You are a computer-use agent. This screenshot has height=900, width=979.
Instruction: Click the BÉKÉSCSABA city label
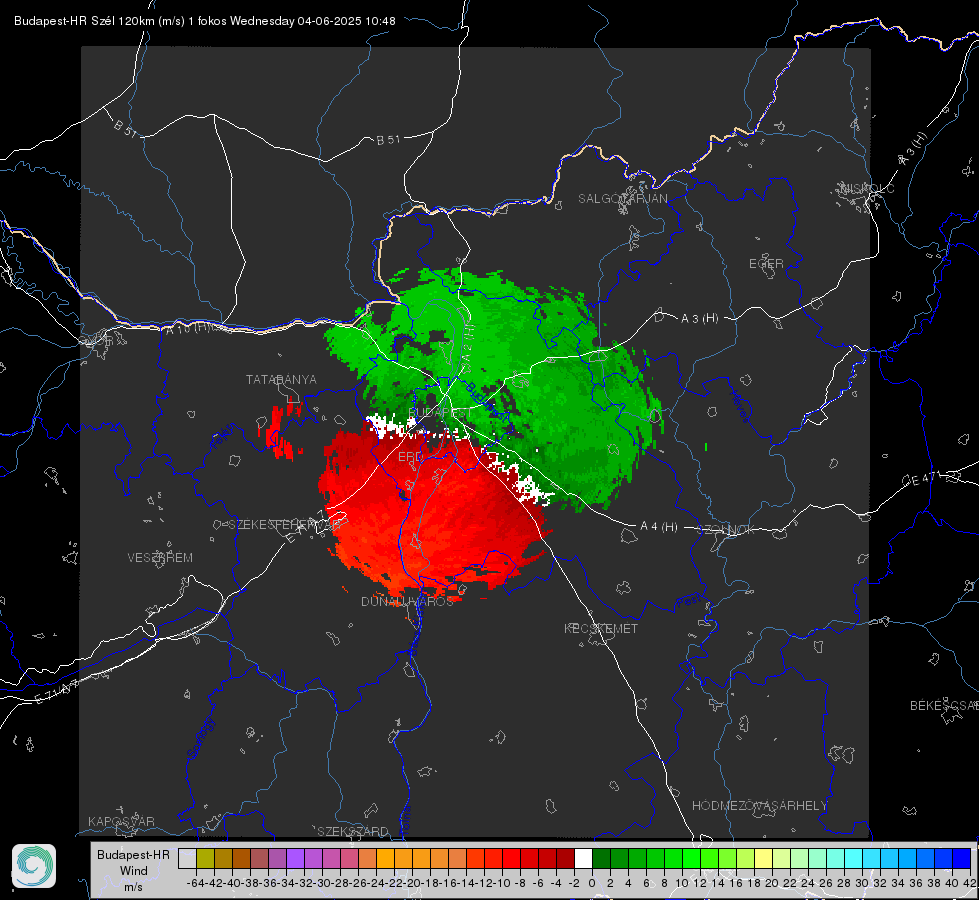point(944,705)
